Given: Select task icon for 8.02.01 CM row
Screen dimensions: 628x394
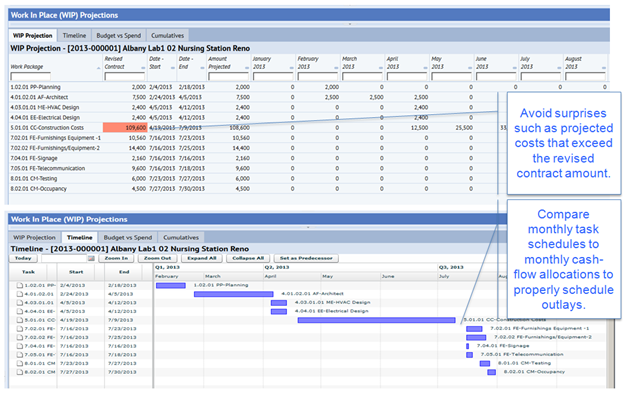Looking at the screenshot, I should [20, 372].
